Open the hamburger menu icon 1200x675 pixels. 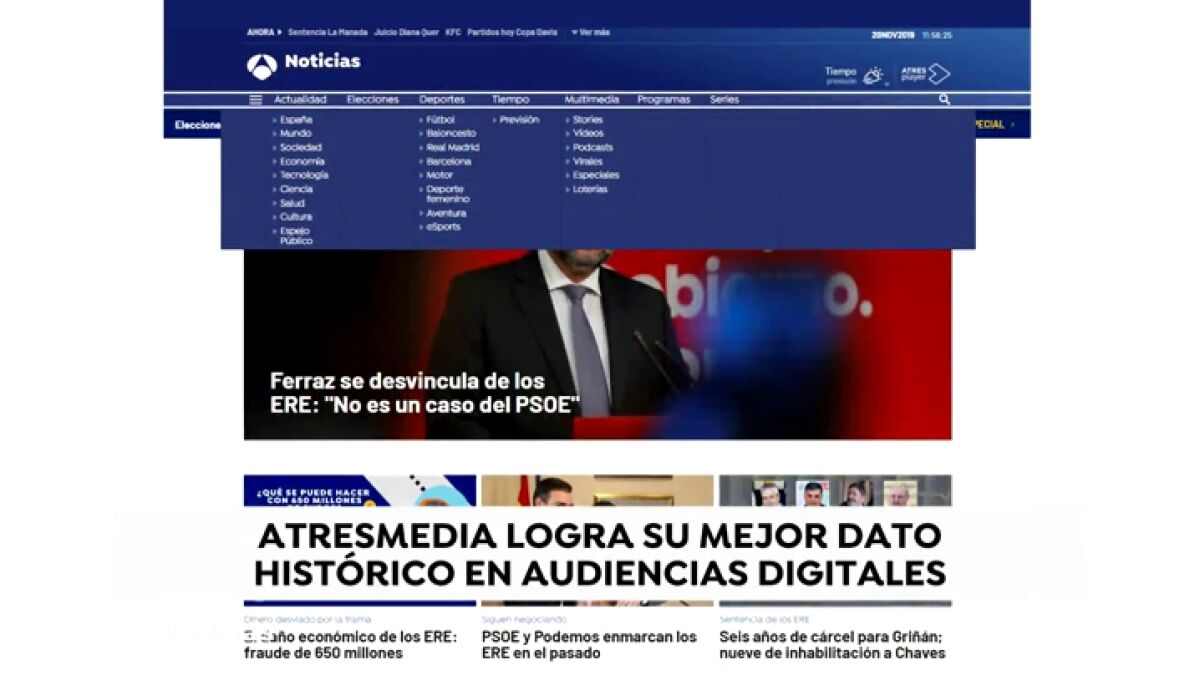point(256,100)
